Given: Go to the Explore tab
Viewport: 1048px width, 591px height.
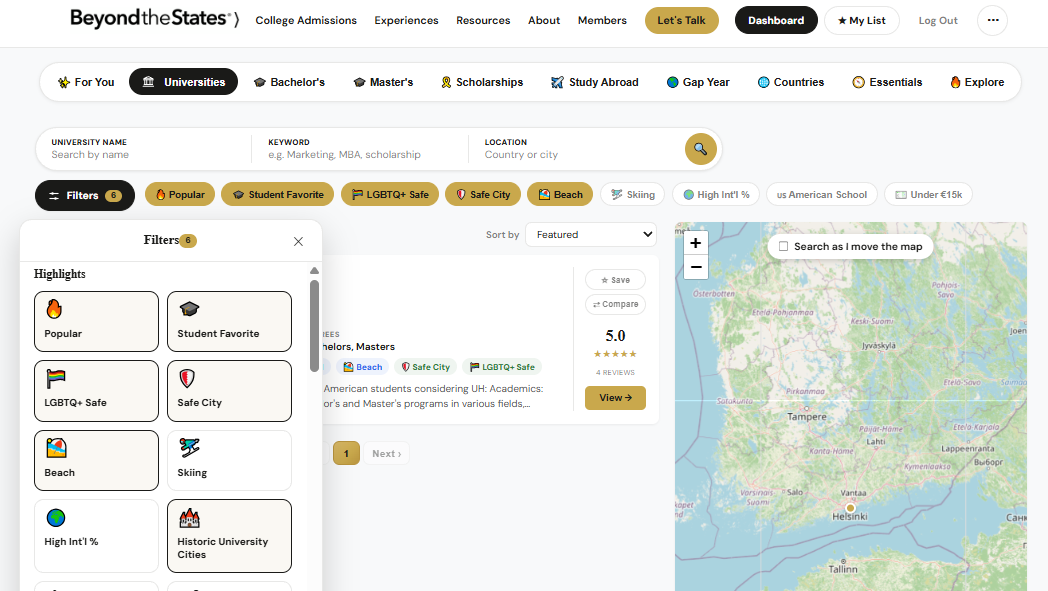Looking at the screenshot, I should click(x=976, y=82).
